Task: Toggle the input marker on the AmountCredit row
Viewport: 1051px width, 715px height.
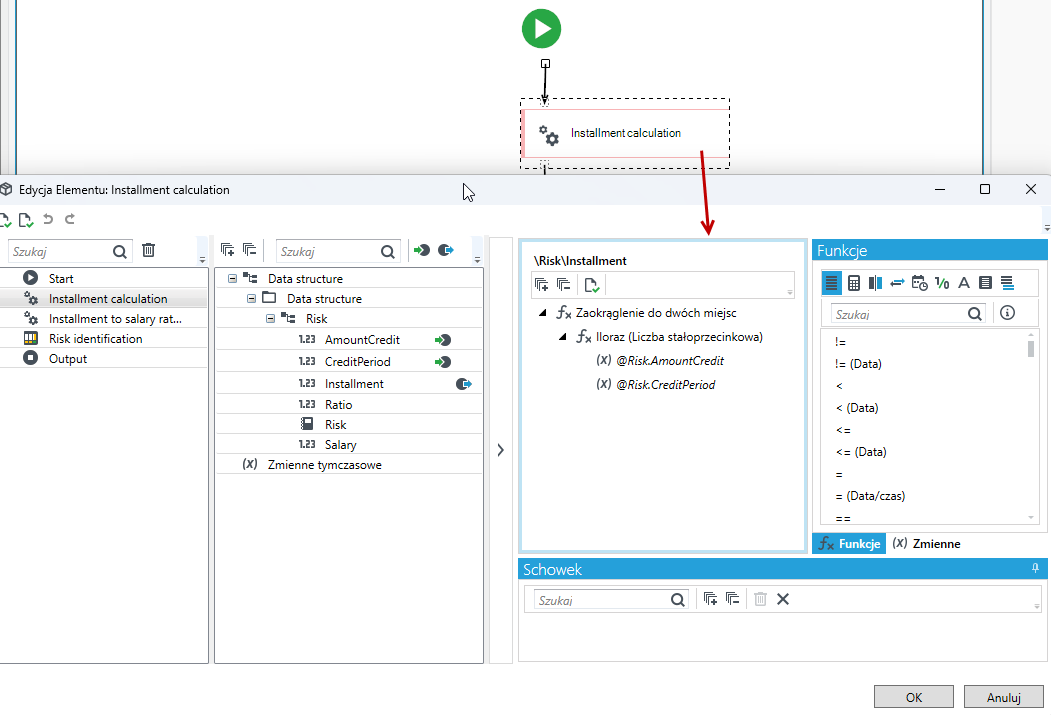Action: (x=442, y=340)
